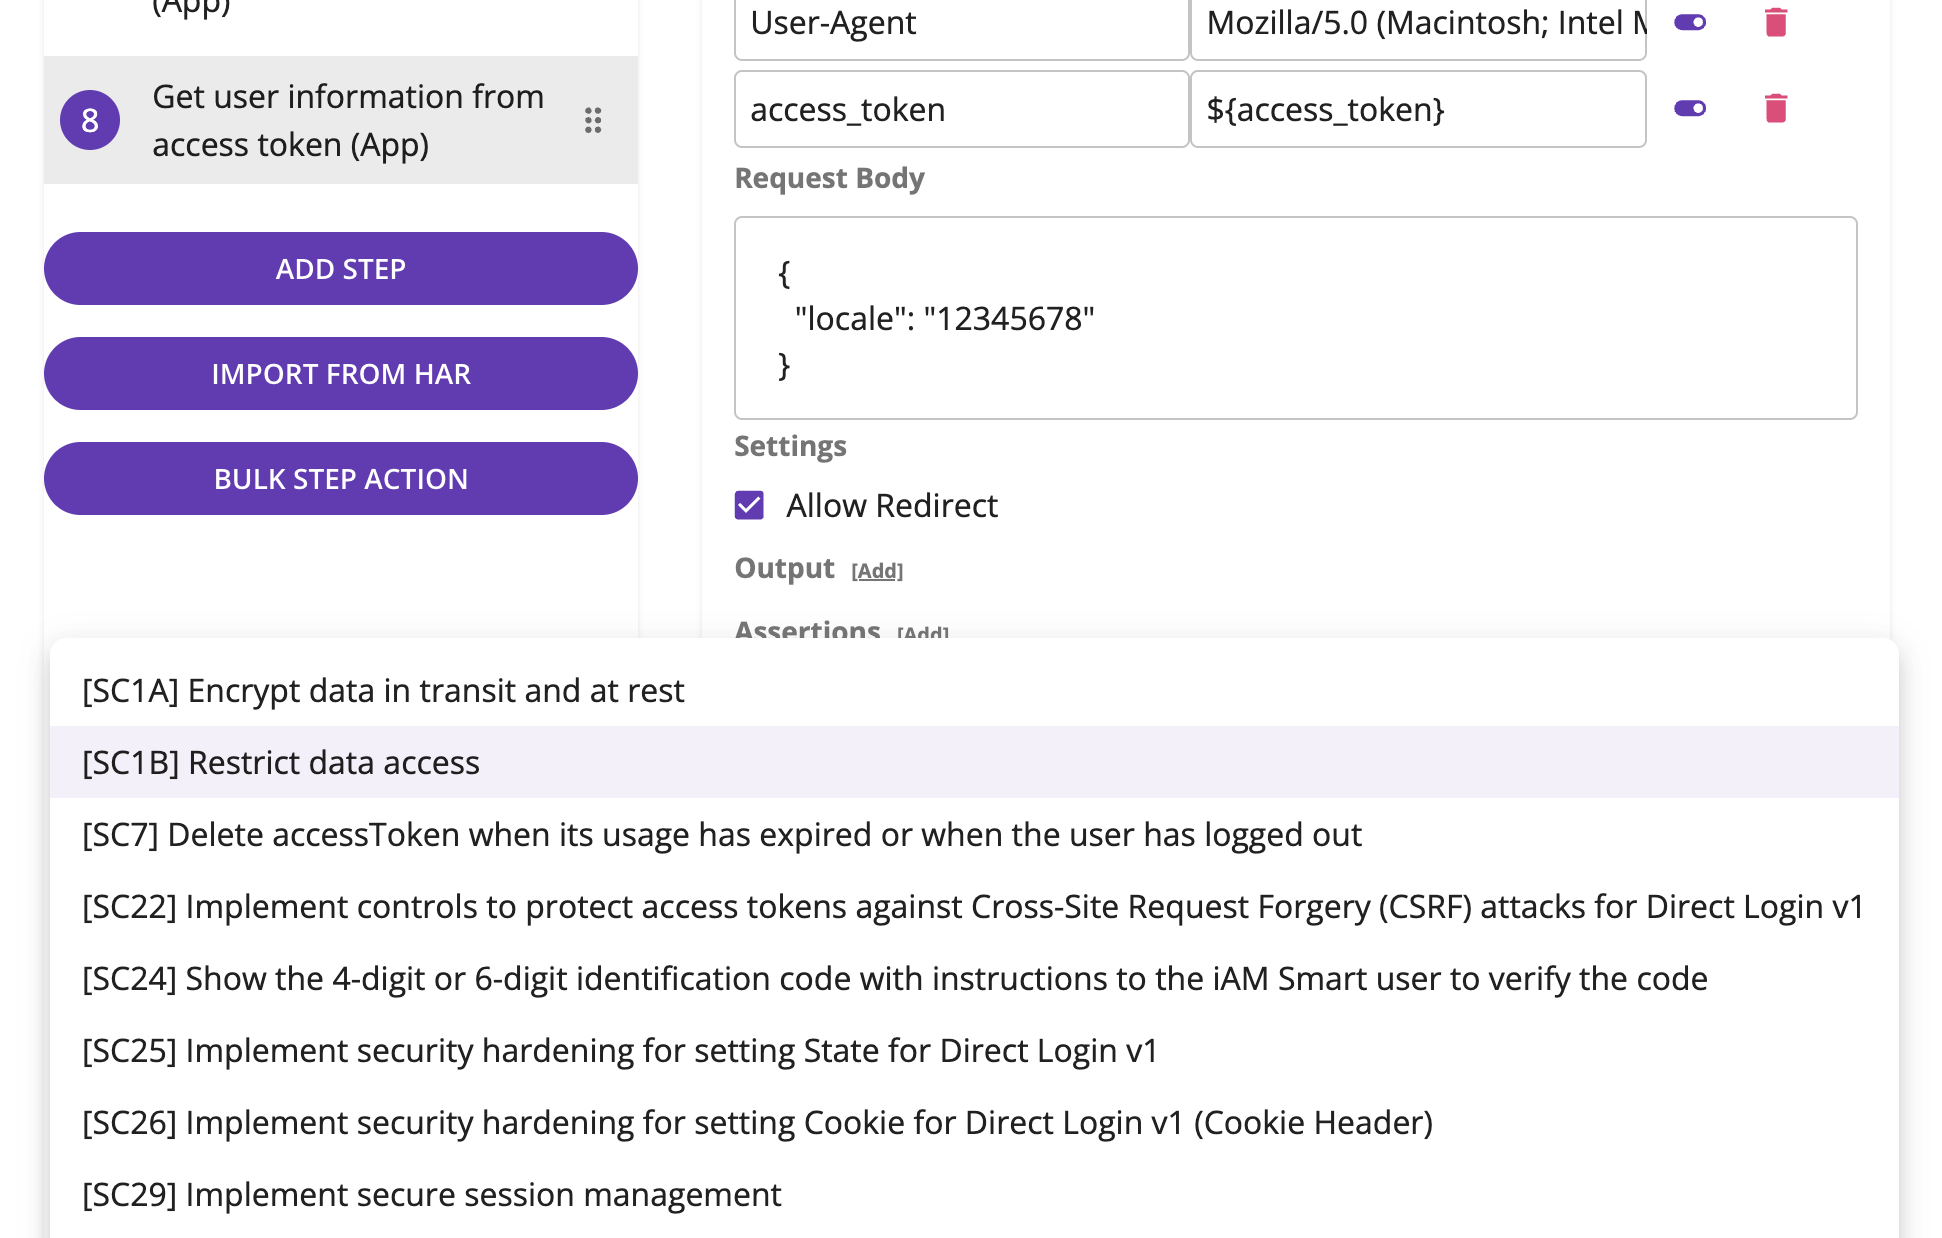Viewport: 1942px width, 1238px height.
Task: Open BULK STEP ACTION
Action: (x=341, y=478)
